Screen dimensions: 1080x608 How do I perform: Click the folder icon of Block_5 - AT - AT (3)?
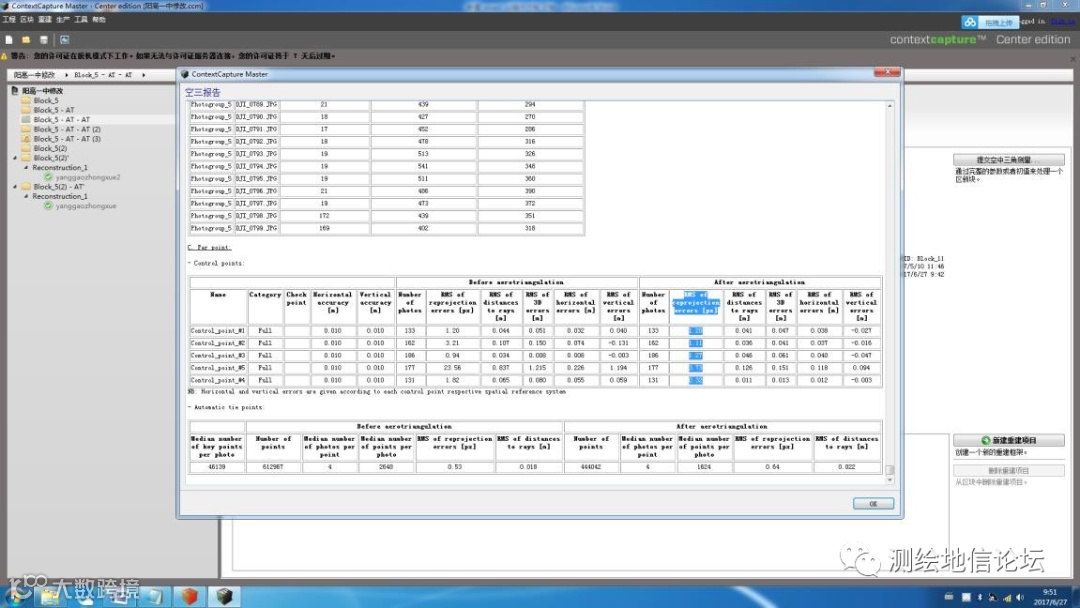click(26, 139)
